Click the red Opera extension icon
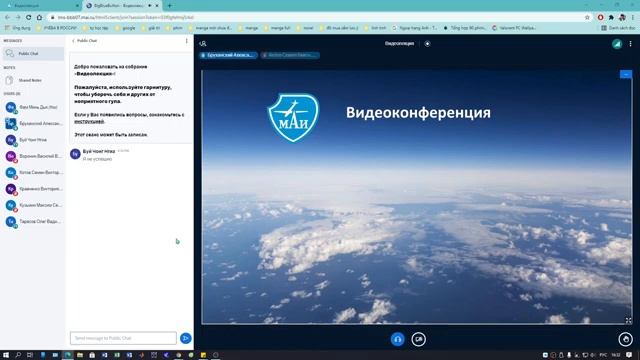 click(600, 18)
